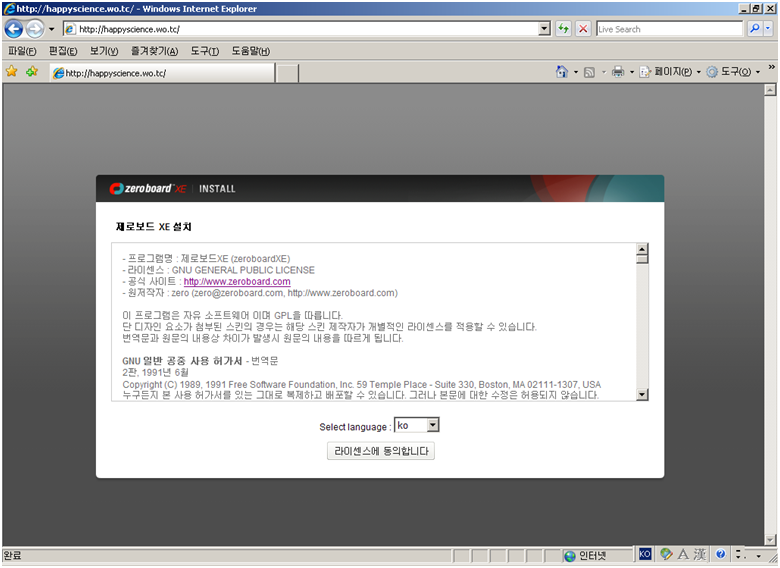780x568 pixels.
Task: Click the 제로보드 XE 설치 heading
Action: tap(153, 227)
